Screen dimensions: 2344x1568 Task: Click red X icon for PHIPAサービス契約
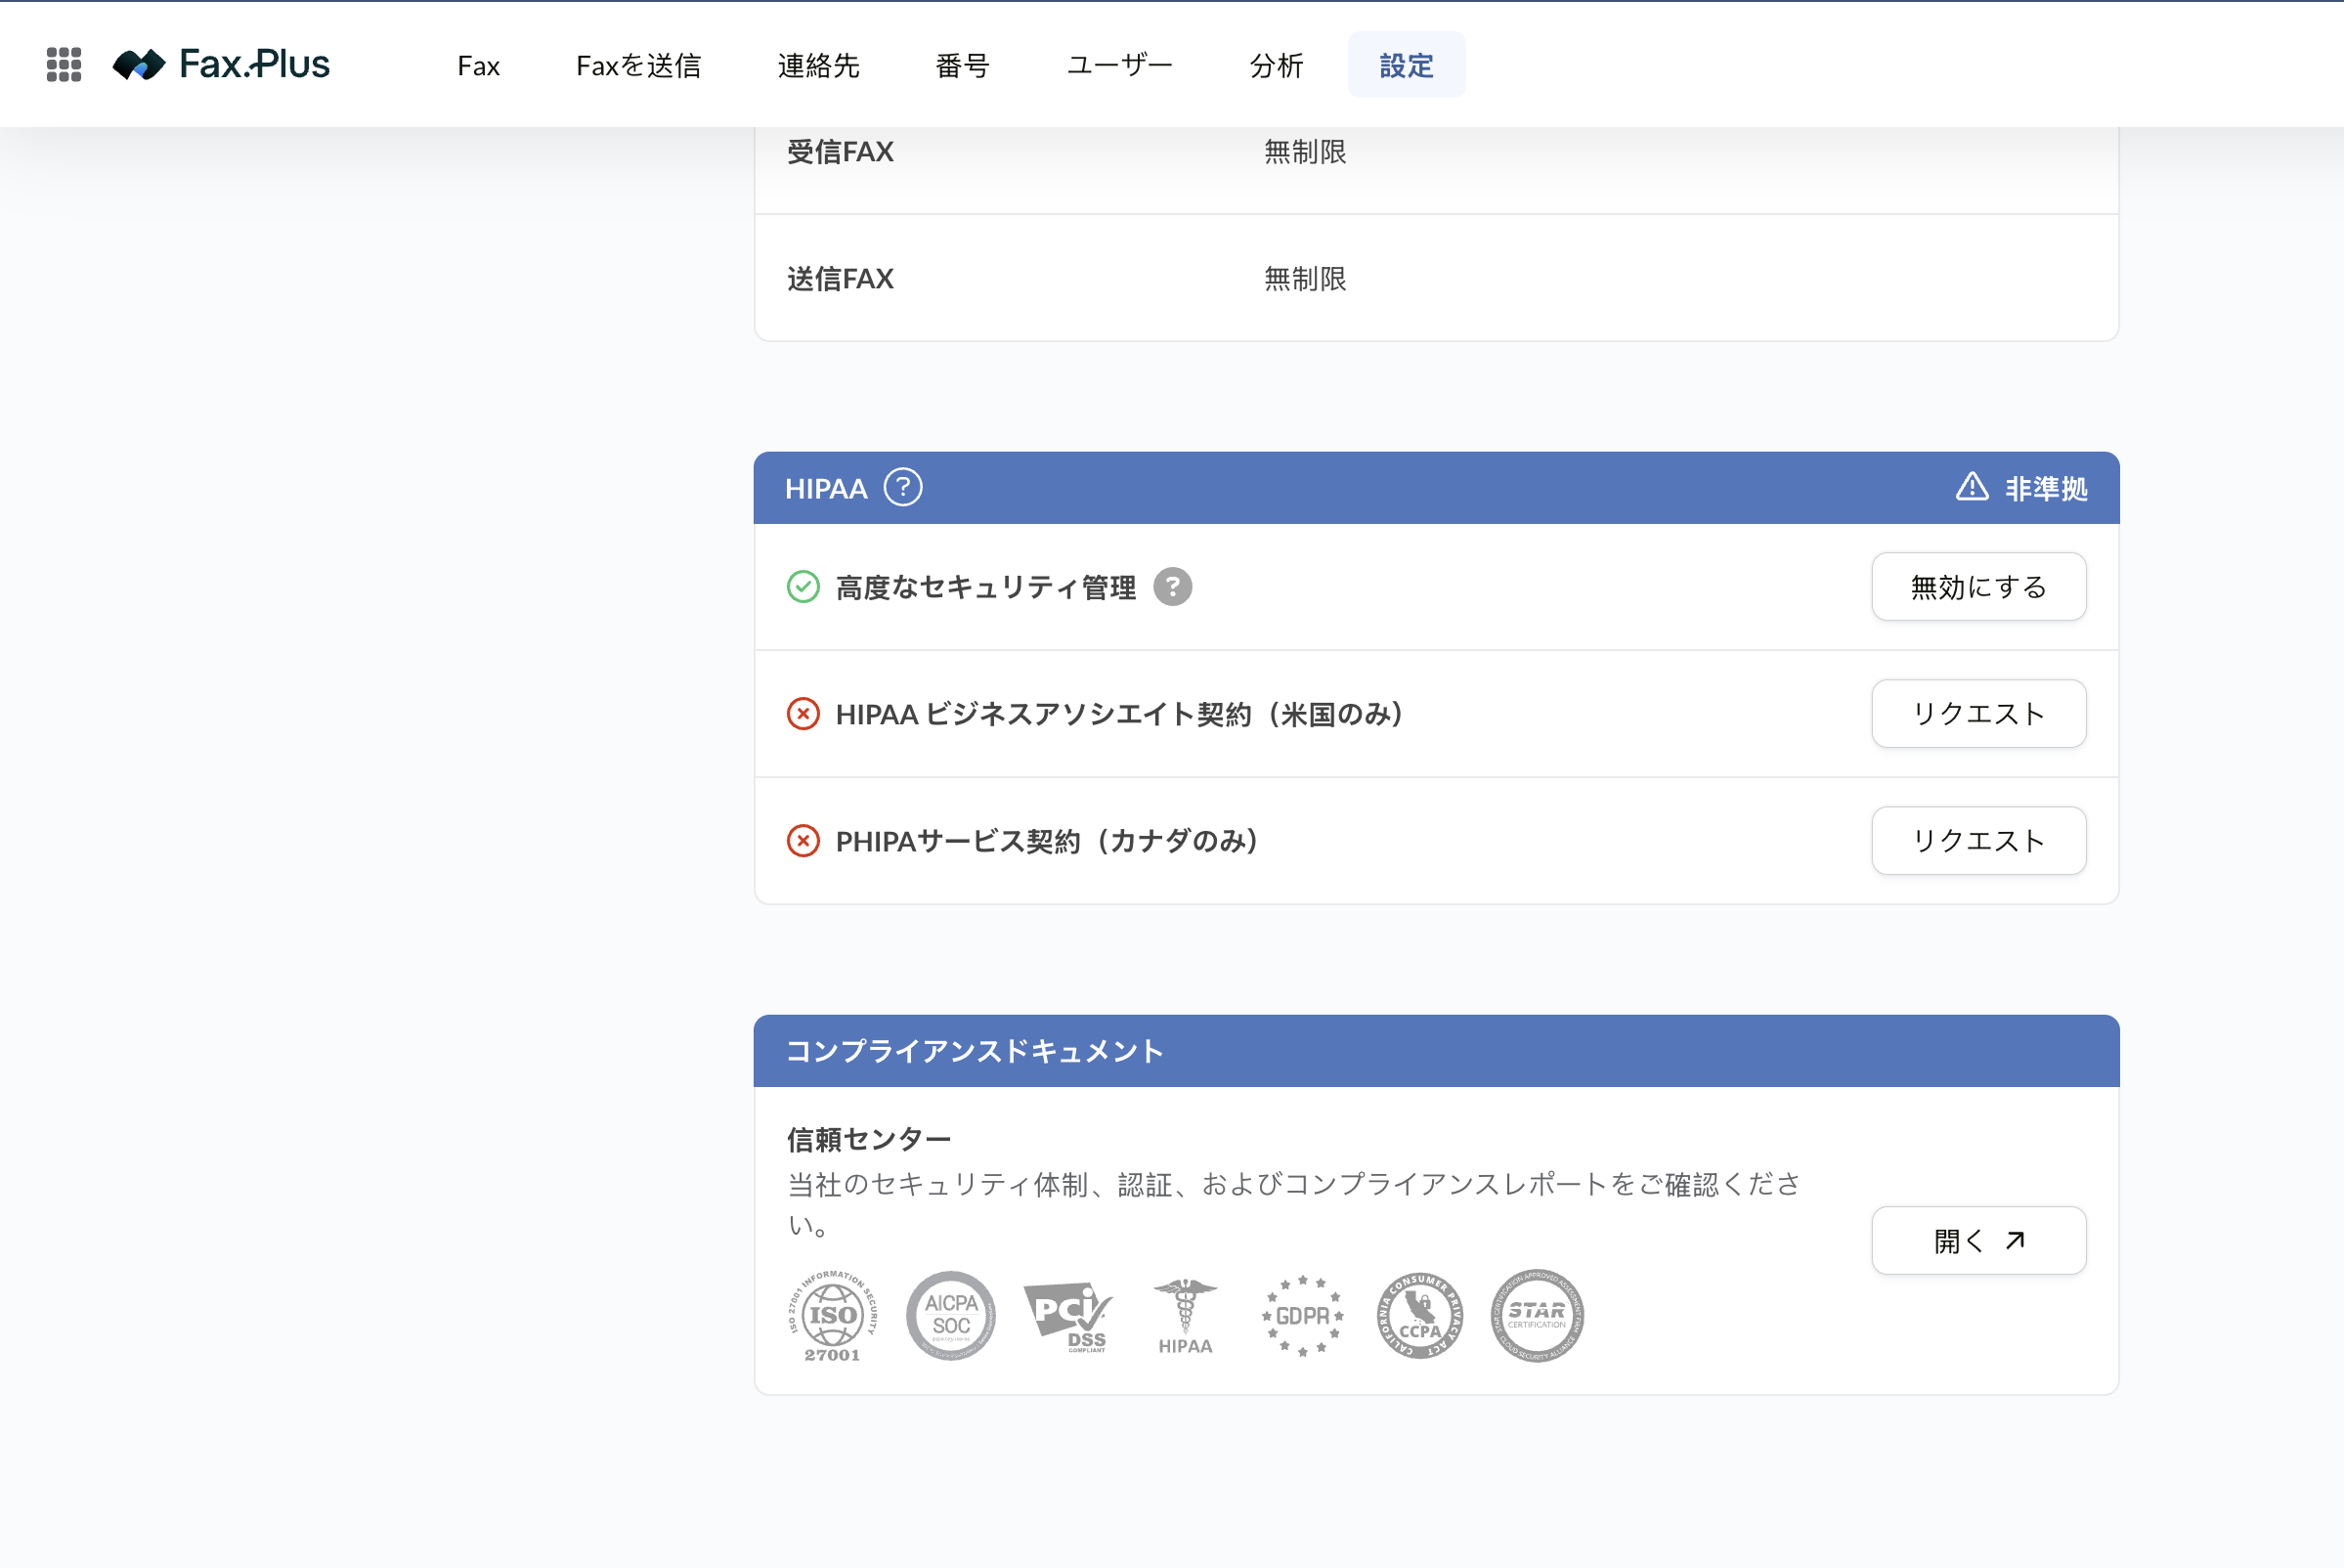pyautogui.click(x=803, y=841)
